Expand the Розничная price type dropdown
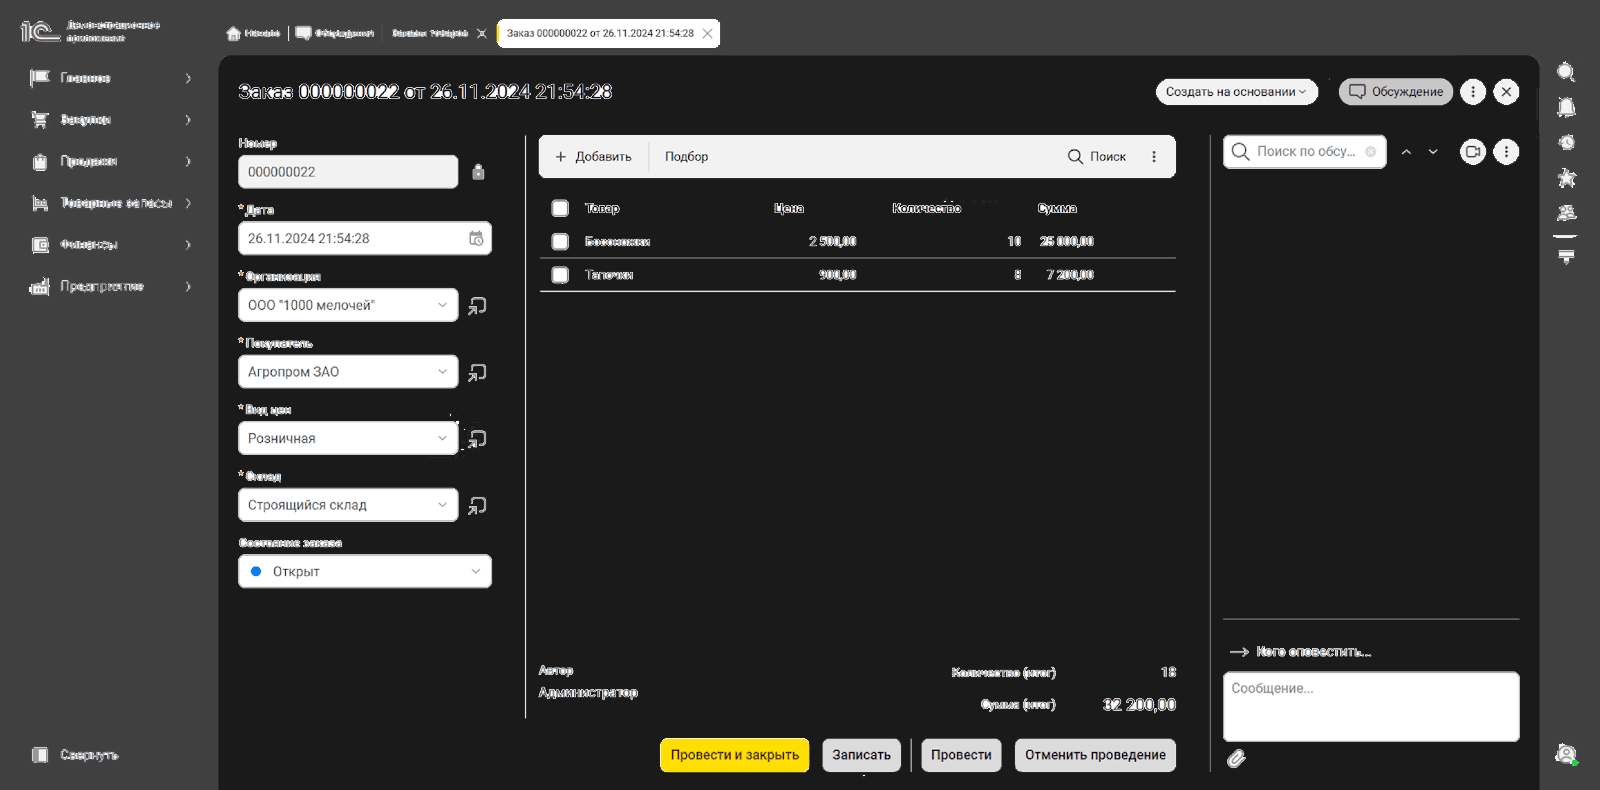 tap(442, 438)
